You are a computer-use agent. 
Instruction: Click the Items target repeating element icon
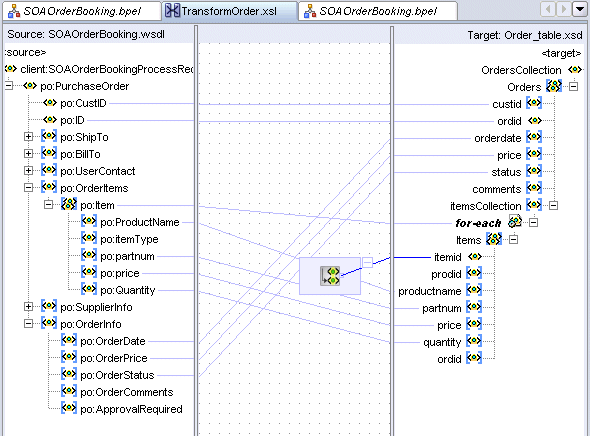click(x=494, y=239)
